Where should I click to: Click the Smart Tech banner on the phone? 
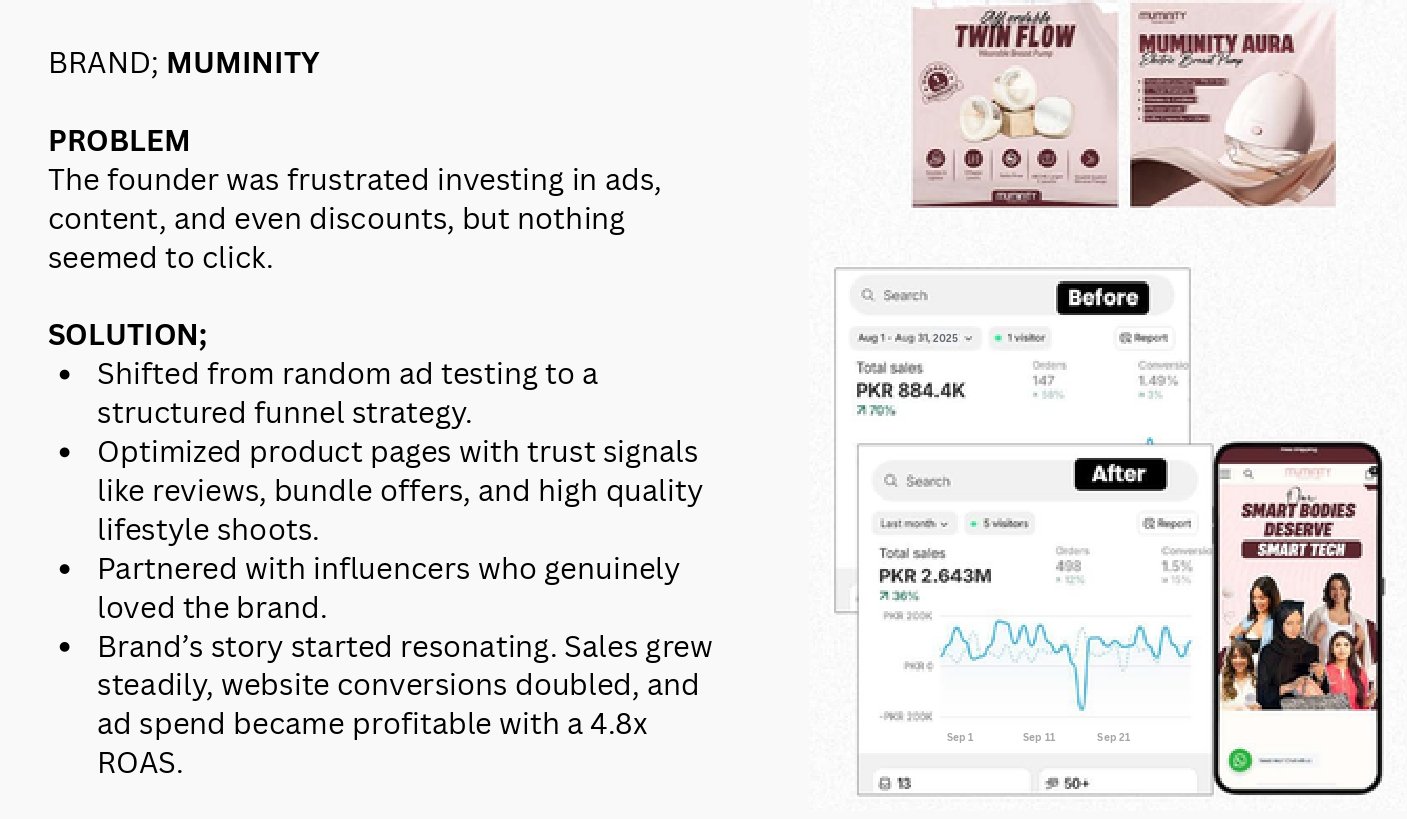click(1300, 549)
